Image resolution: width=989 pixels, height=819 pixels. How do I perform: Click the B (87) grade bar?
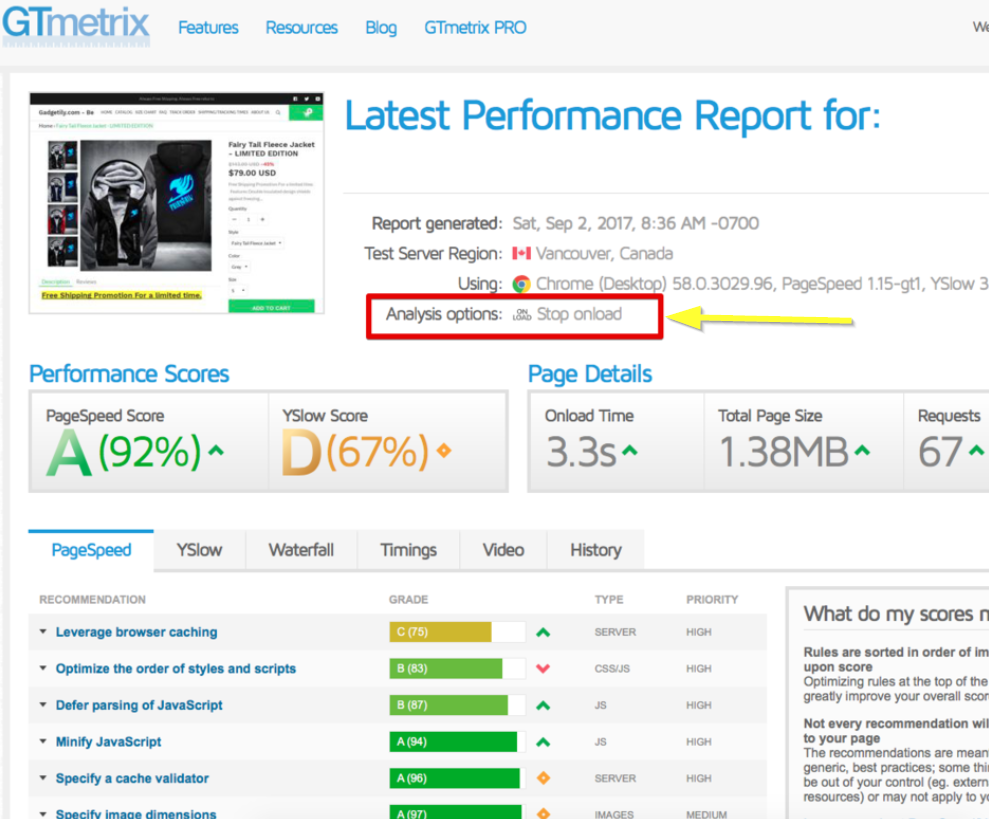pos(457,705)
